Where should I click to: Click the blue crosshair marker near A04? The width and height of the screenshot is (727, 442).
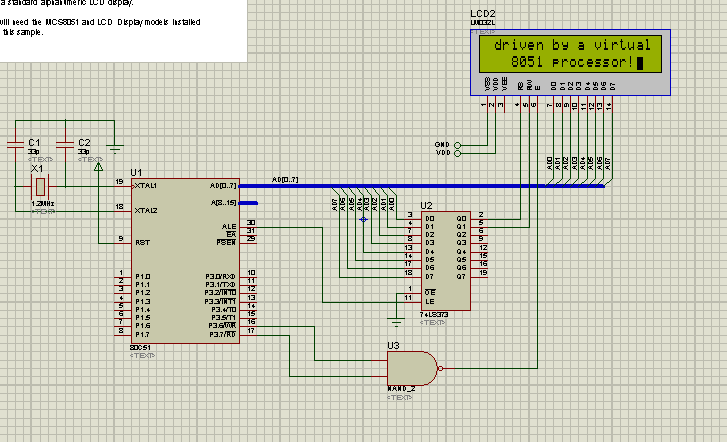(x=364, y=219)
